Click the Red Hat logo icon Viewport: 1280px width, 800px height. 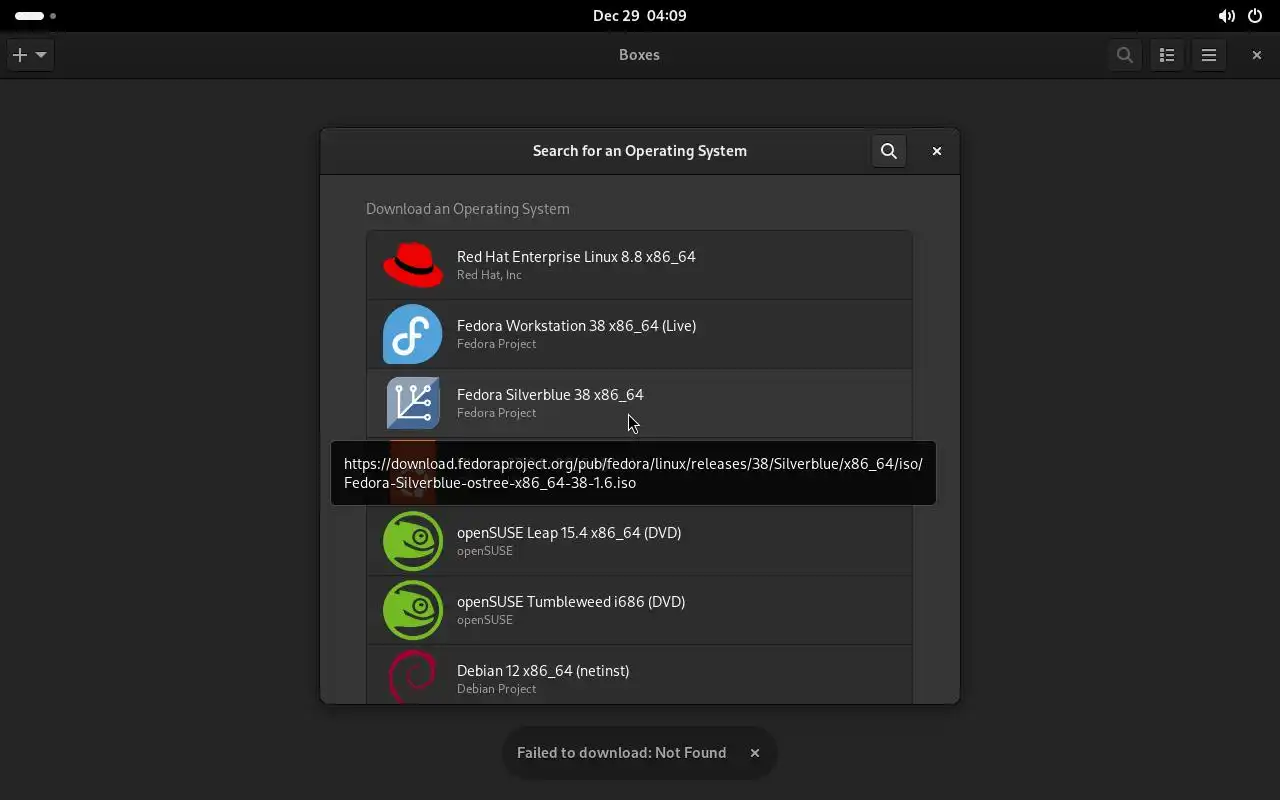pyautogui.click(x=413, y=265)
